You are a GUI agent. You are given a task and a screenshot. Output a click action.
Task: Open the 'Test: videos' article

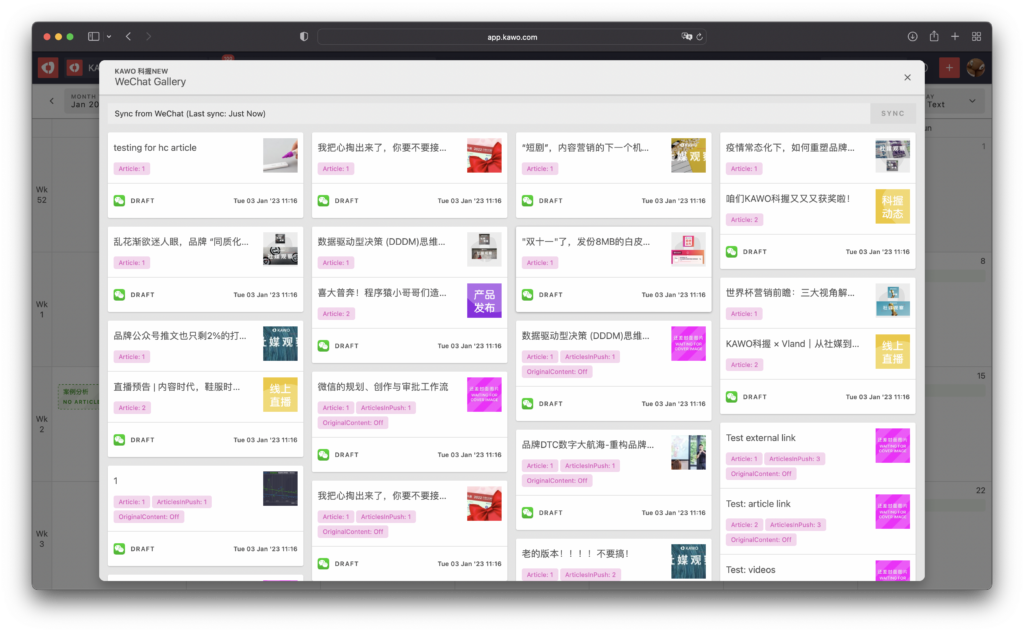click(x=750, y=569)
